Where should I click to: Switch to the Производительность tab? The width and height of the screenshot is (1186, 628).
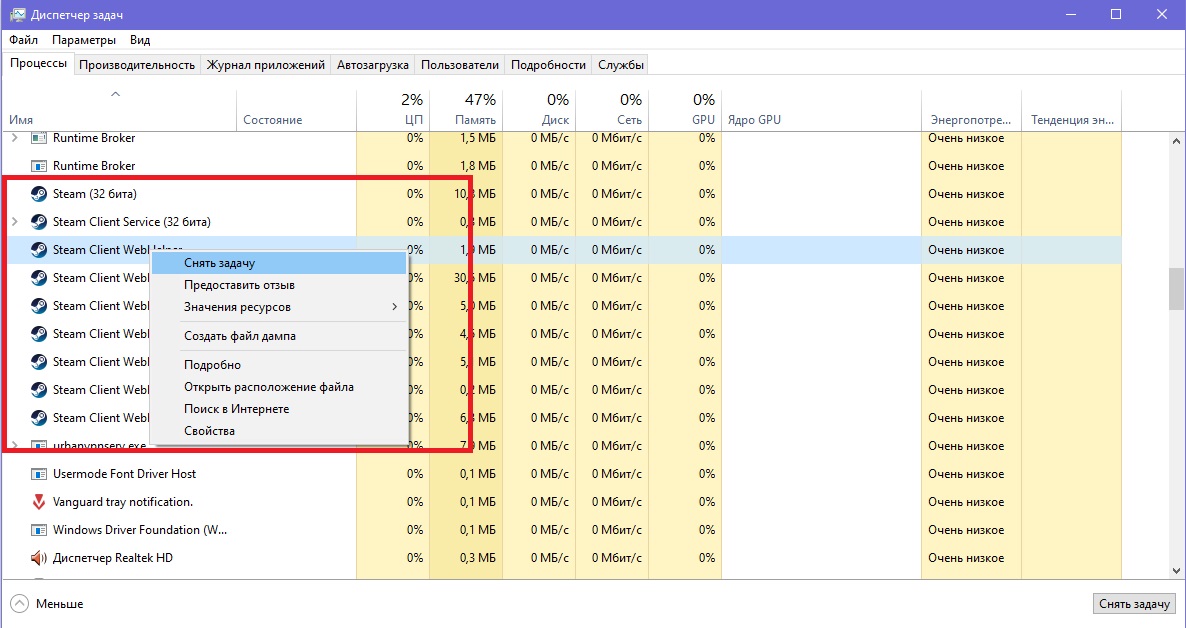pyautogui.click(x=137, y=65)
